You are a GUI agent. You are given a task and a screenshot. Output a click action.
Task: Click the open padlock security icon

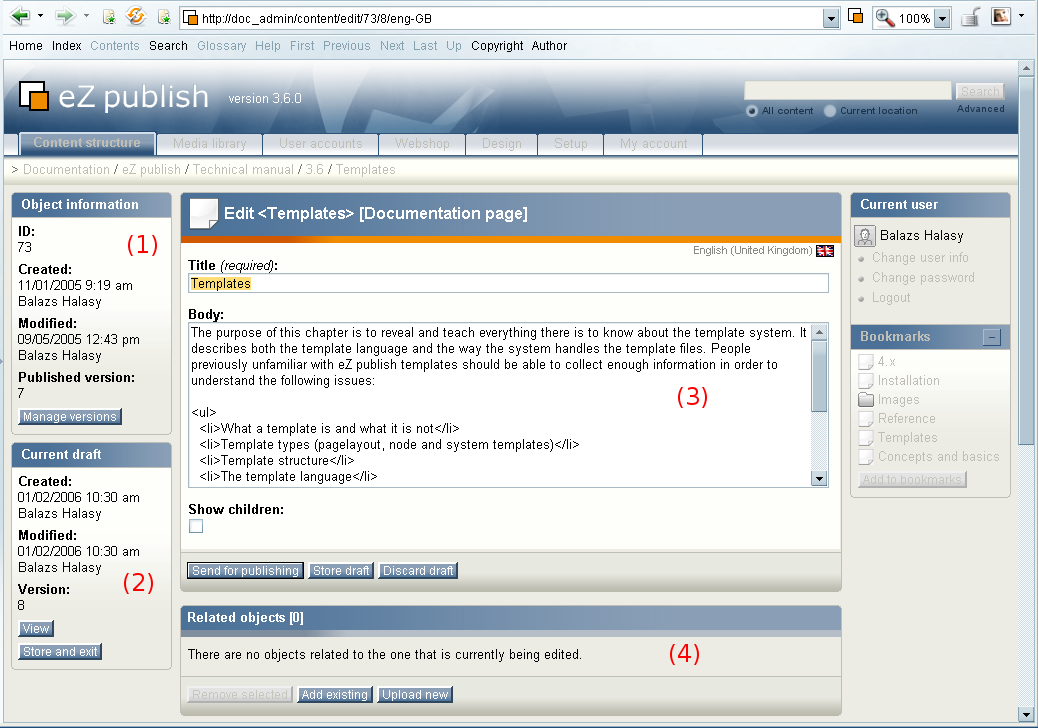[970, 17]
